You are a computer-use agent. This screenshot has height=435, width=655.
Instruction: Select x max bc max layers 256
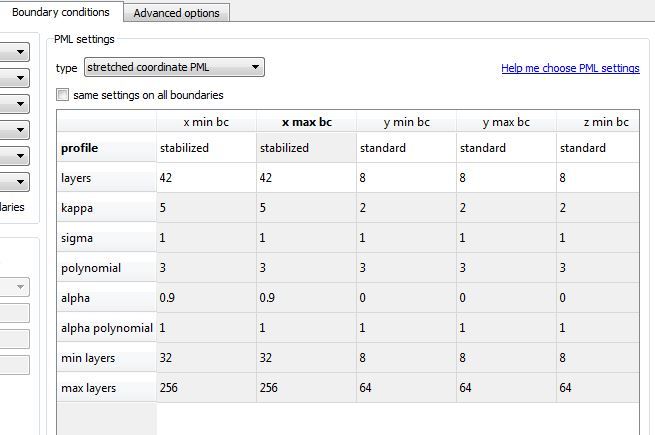tap(306, 388)
